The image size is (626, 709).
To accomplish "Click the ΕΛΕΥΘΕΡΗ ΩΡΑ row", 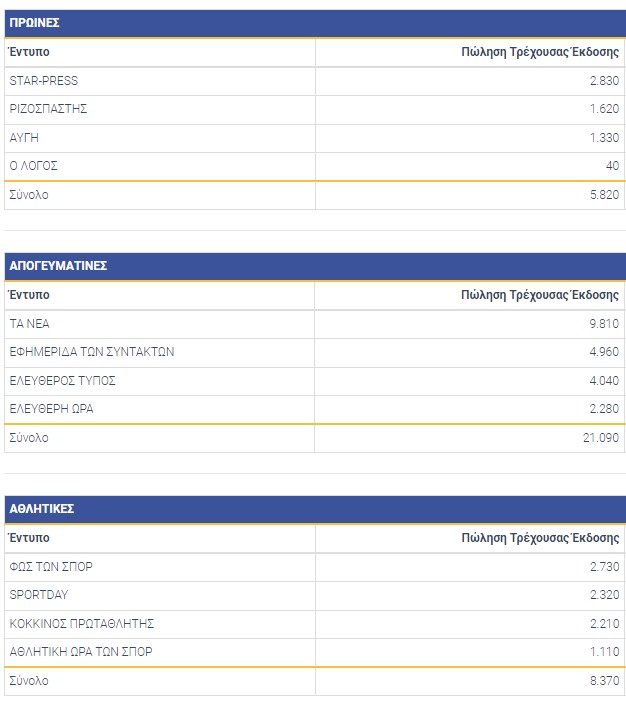I will 51,409.
